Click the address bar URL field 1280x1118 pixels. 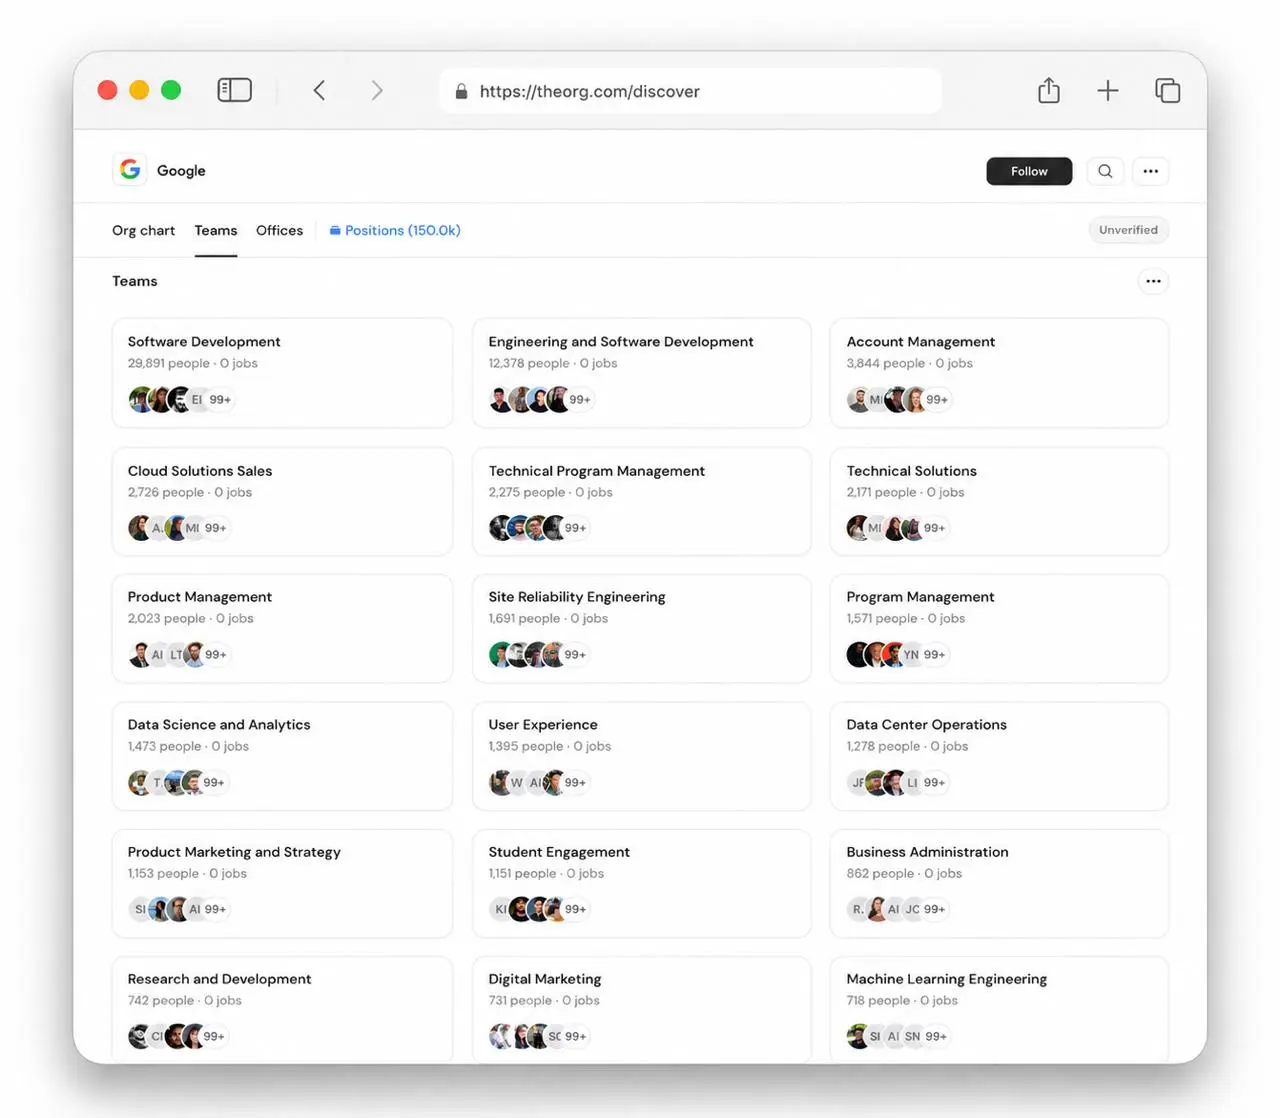click(x=690, y=91)
